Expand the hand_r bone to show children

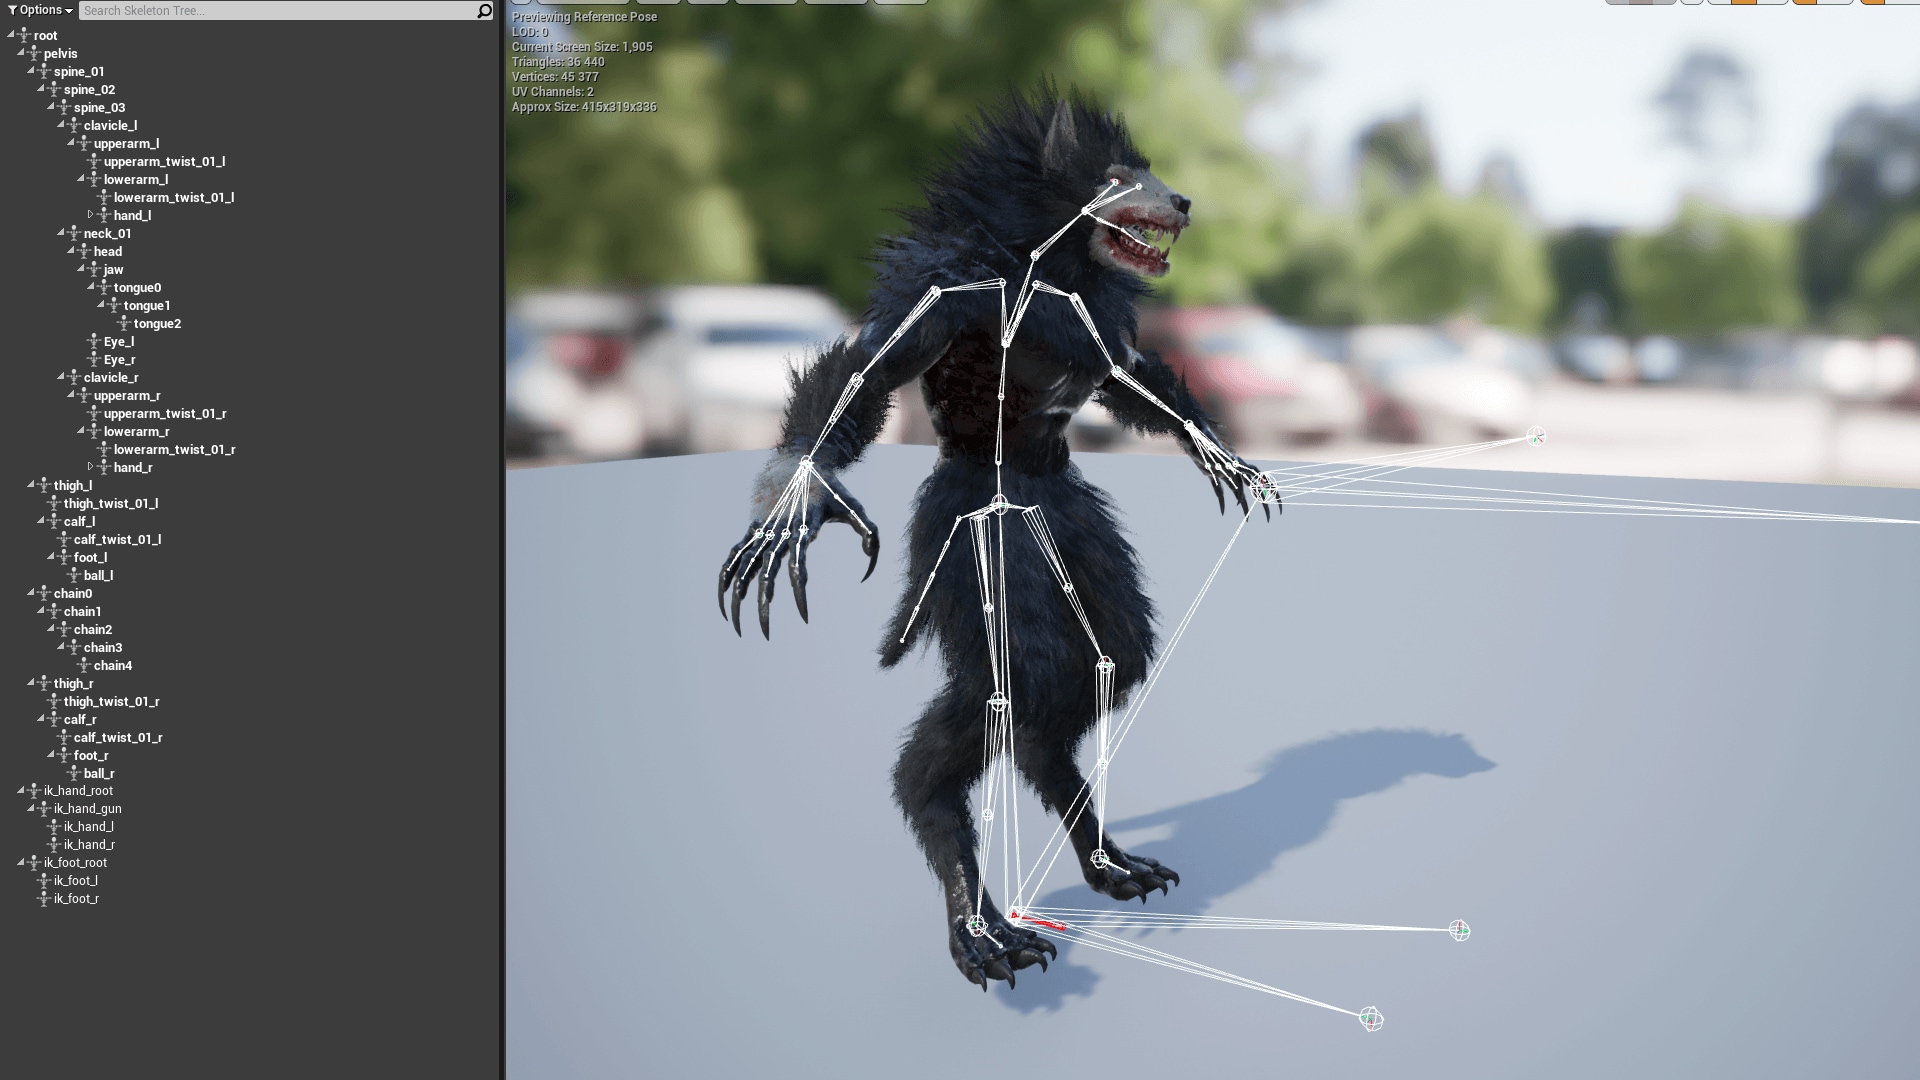click(x=92, y=467)
